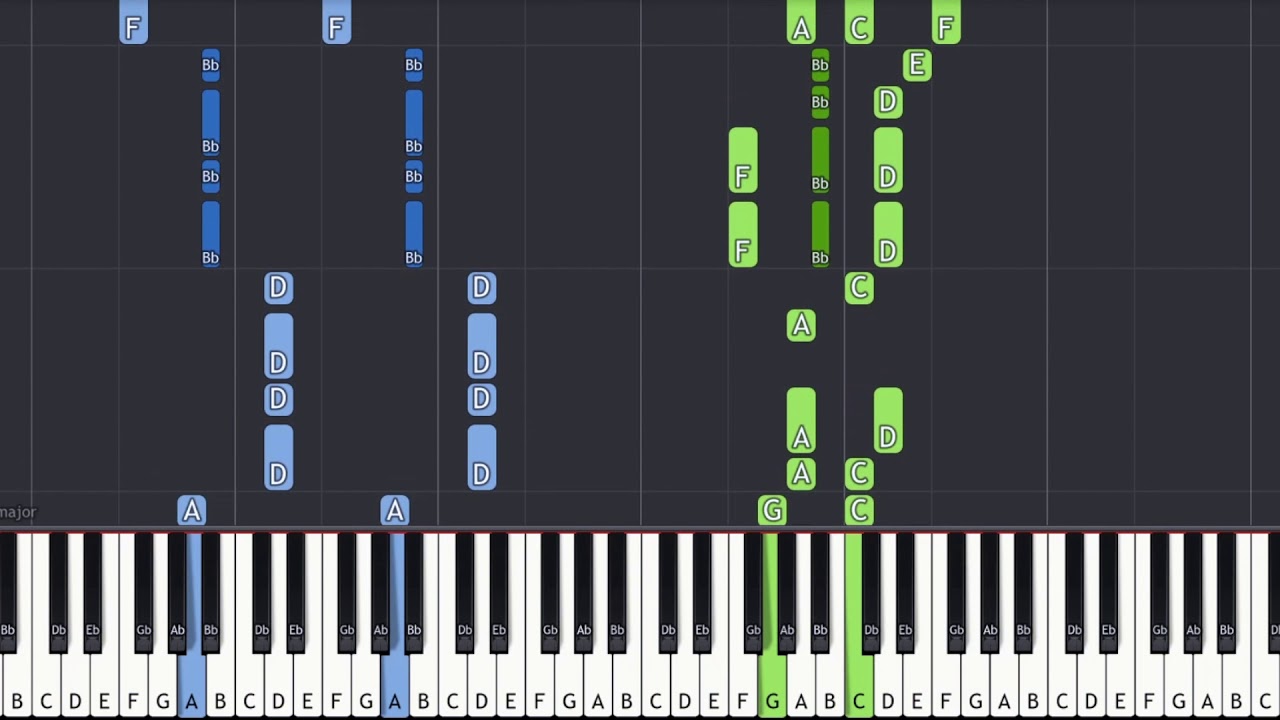
Task: Tap the Bb black key beside leftmost blue A key
Action: [x=210, y=590]
